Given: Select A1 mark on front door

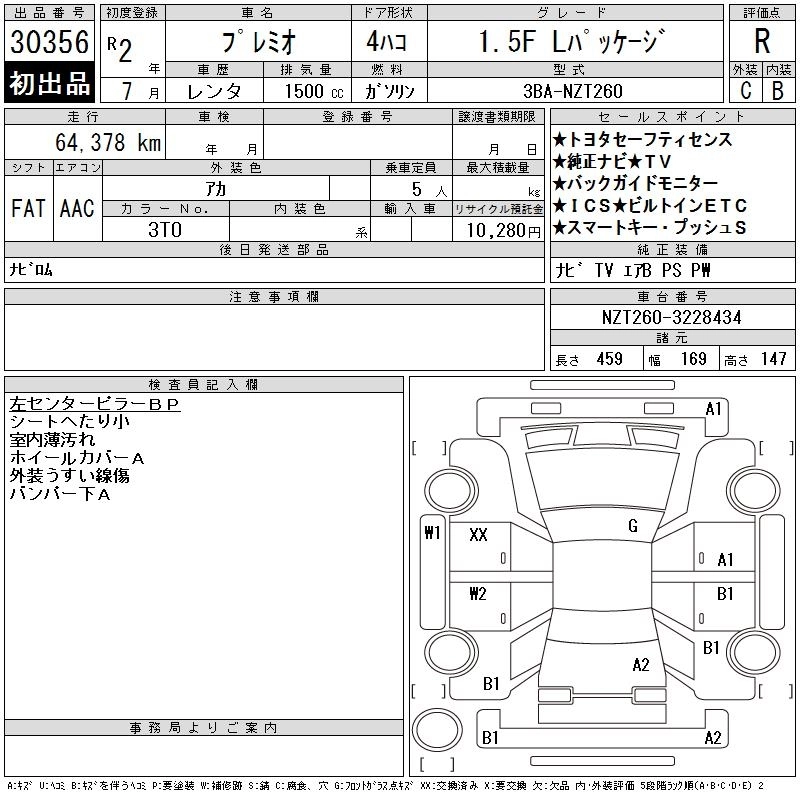Looking at the screenshot, I should [x=725, y=560].
